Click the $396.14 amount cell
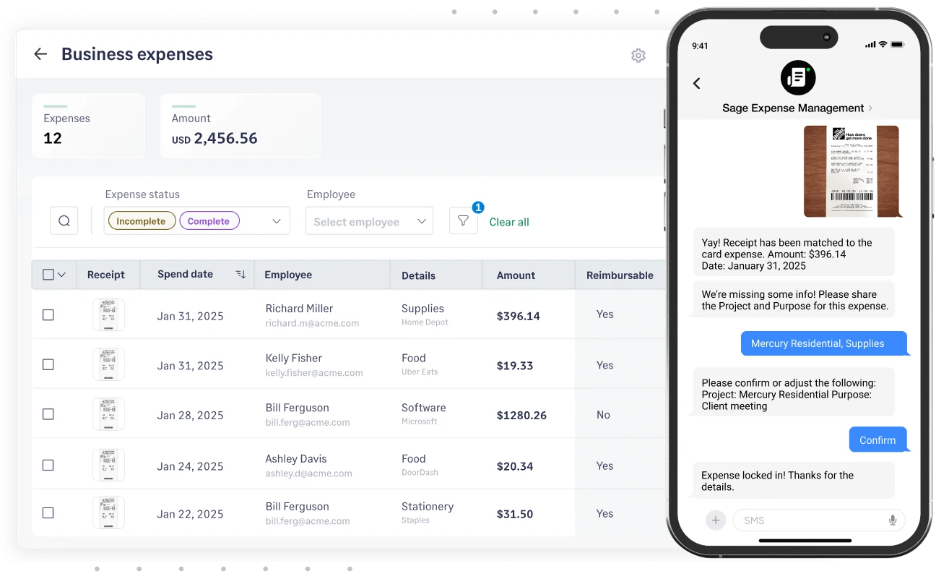 [518, 316]
